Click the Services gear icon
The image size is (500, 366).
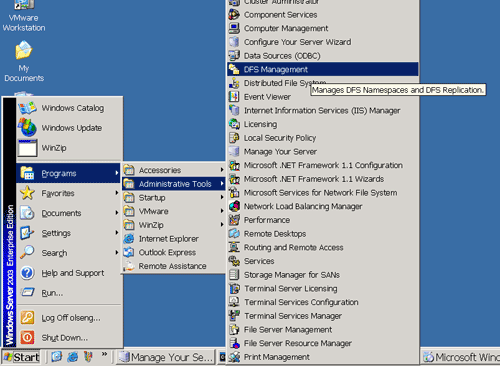(x=234, y=261)
